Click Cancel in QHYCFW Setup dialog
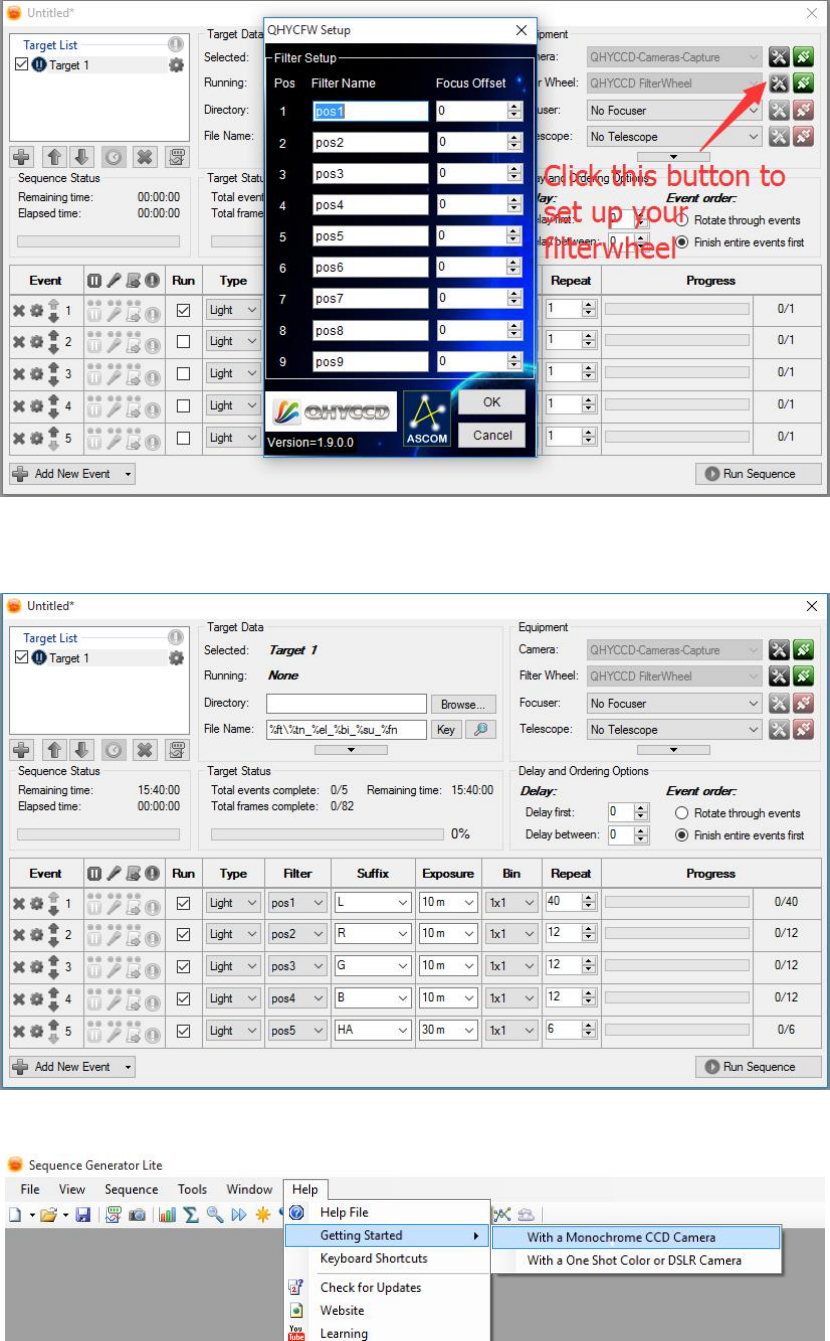Screen dimensions: 830x1341 (x=492, y=435)
